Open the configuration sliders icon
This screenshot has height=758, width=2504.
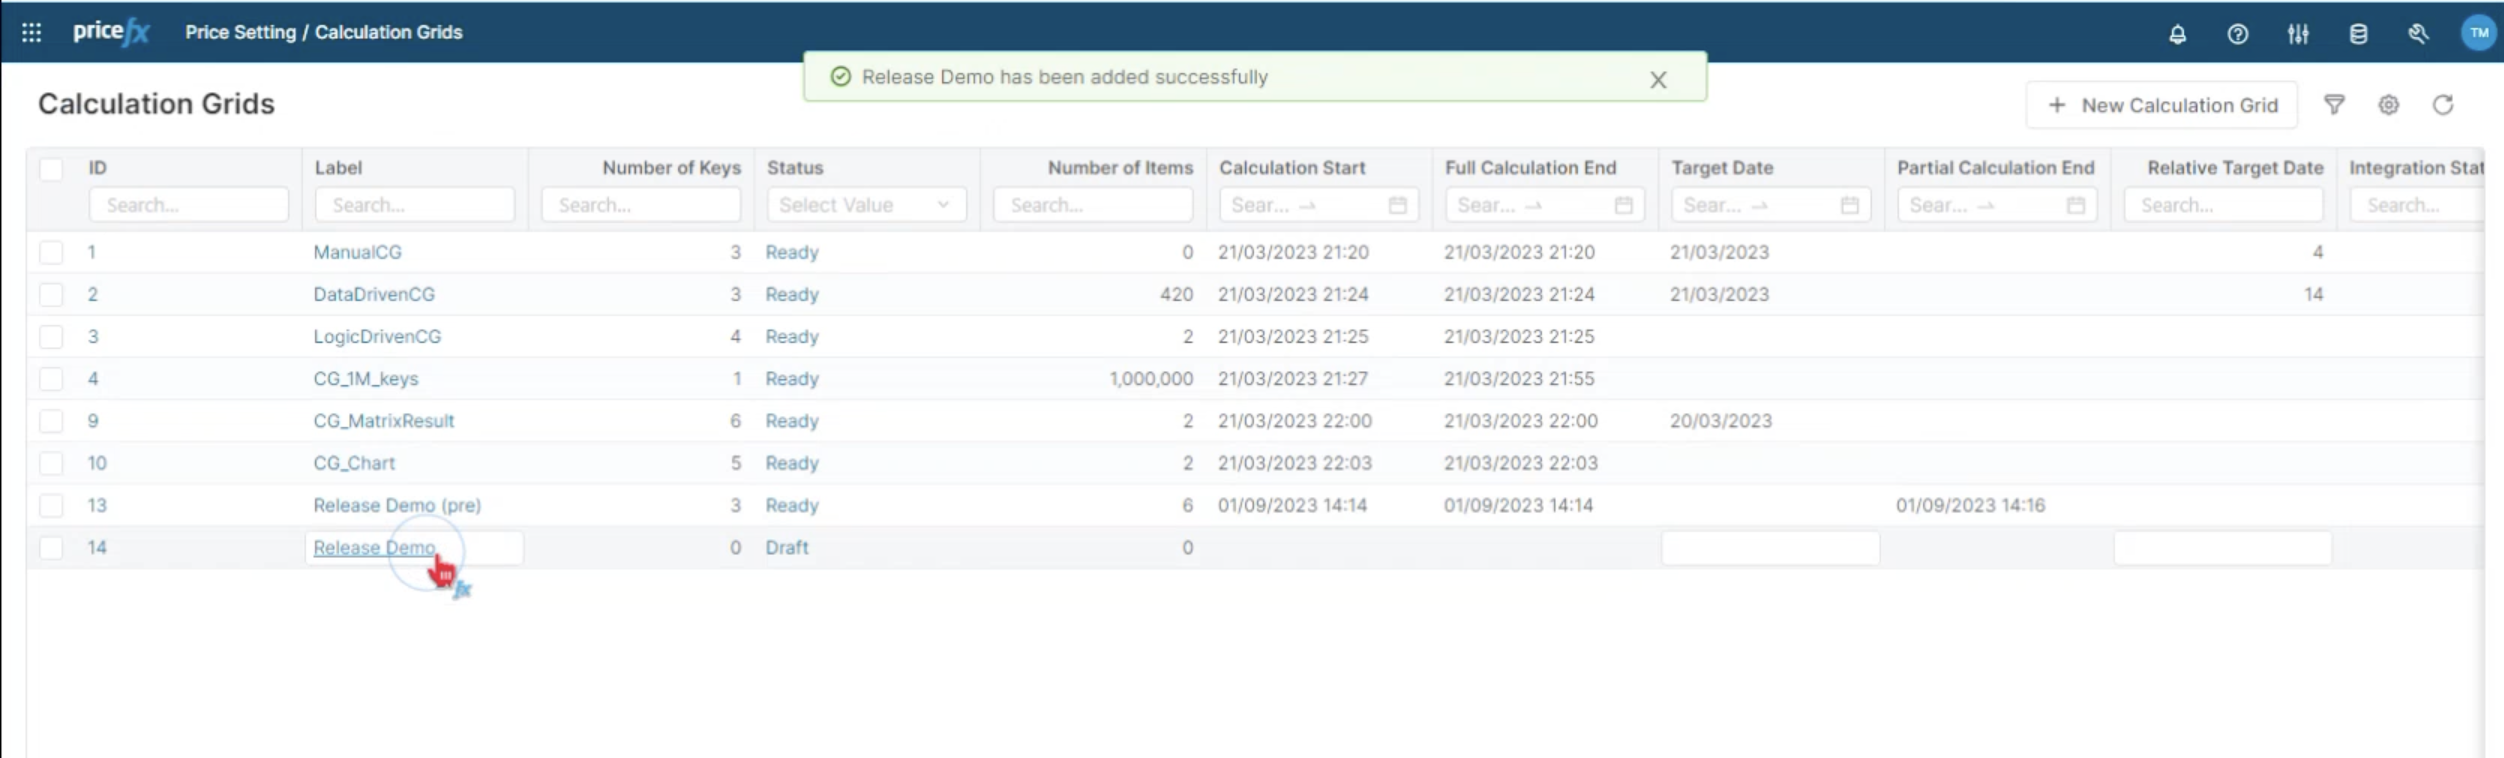(x=2297, y=34)
